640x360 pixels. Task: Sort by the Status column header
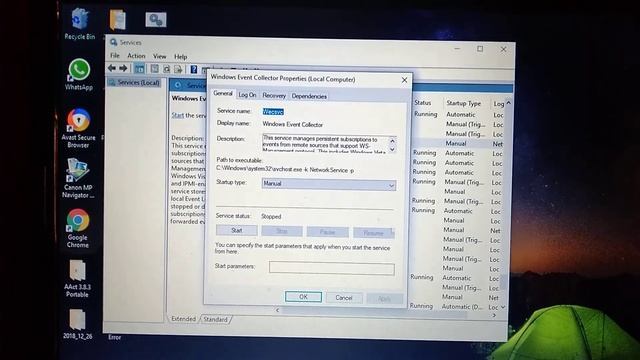click(x=423, y=102)
